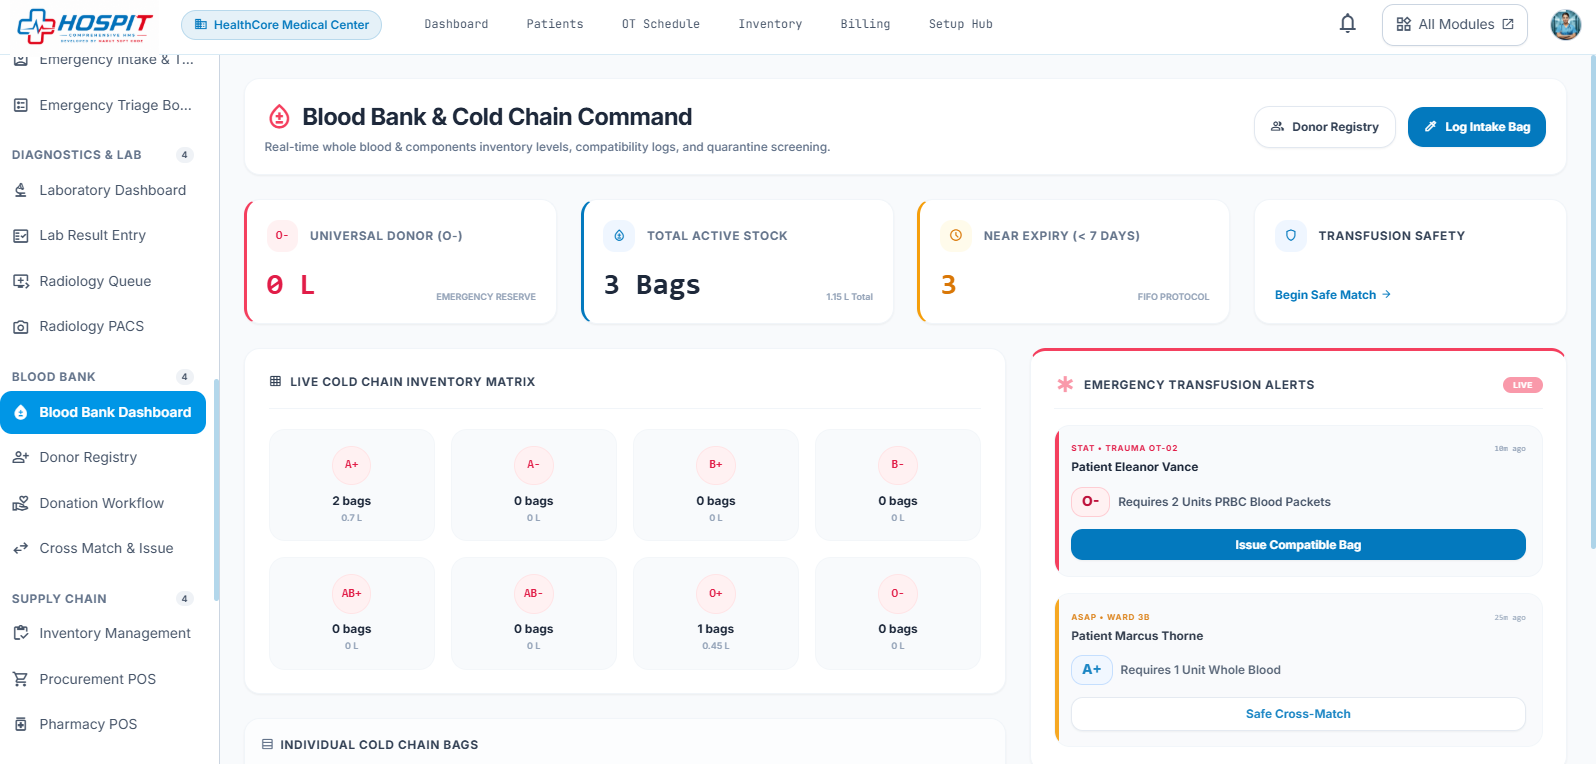Click the Log Intake Bag button
The height and width of the screenshot is (764, 1596).
(1476, 127)
